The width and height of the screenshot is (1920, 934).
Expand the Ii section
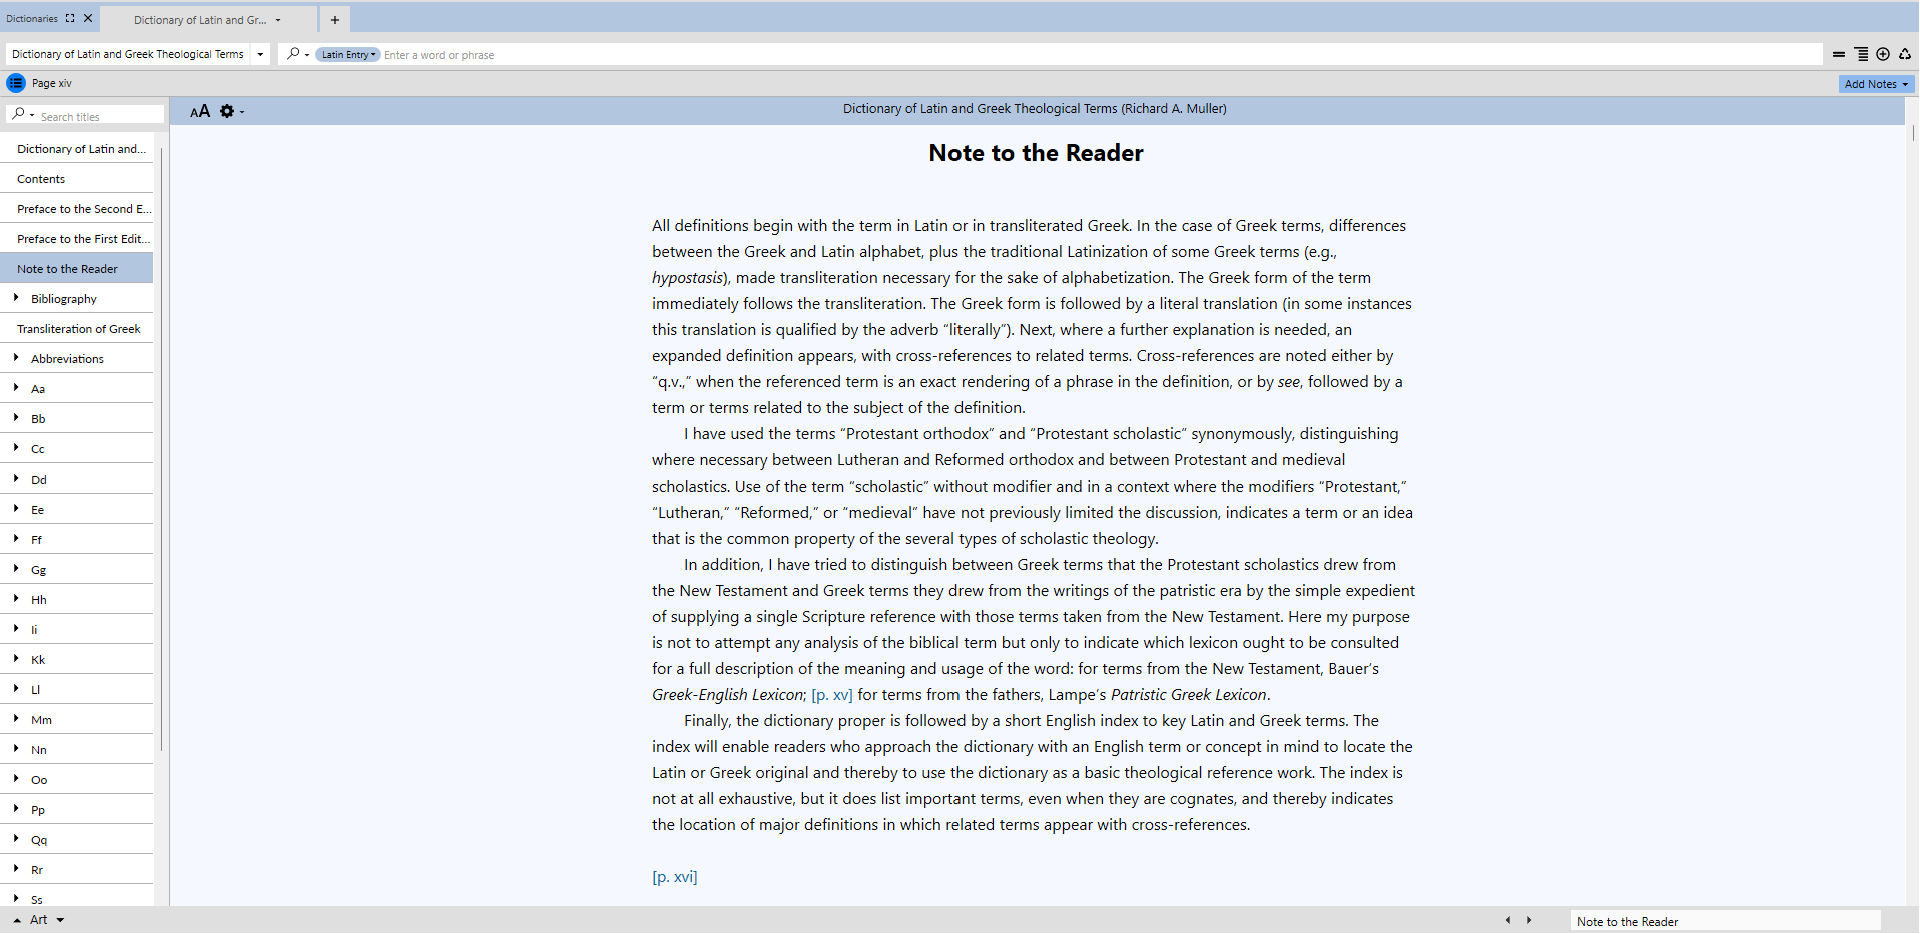(16, 629)
